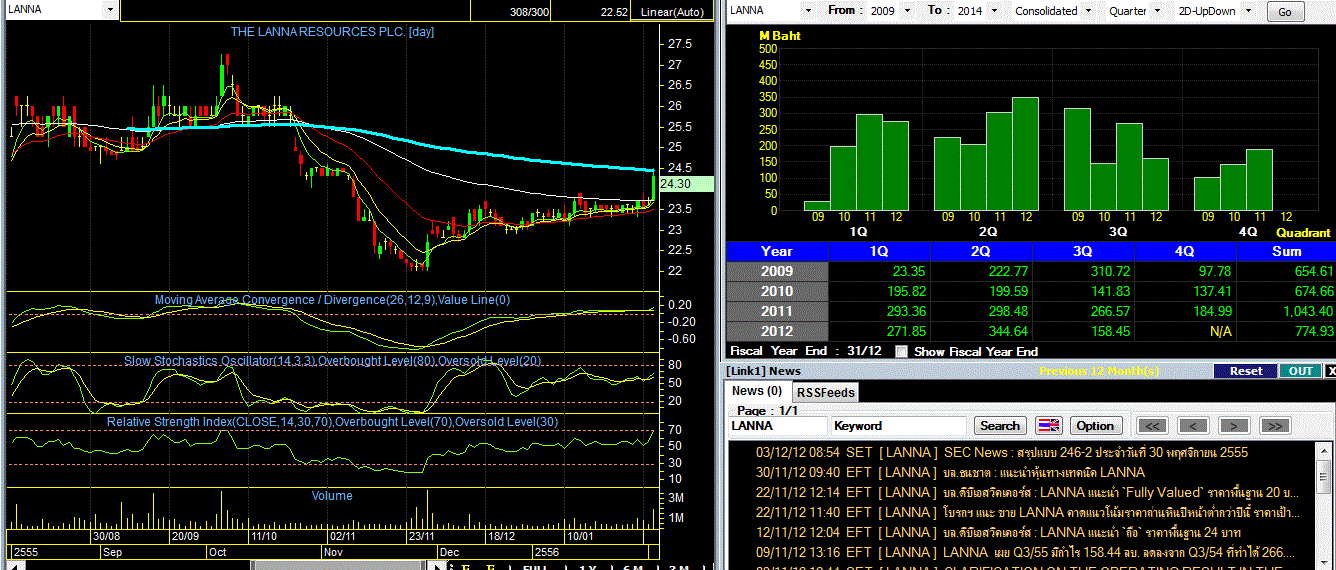Toggle the Show Fiscal Year End checkbox
Viewport: 1336px width, 570px height.
[x=901, y=351]
